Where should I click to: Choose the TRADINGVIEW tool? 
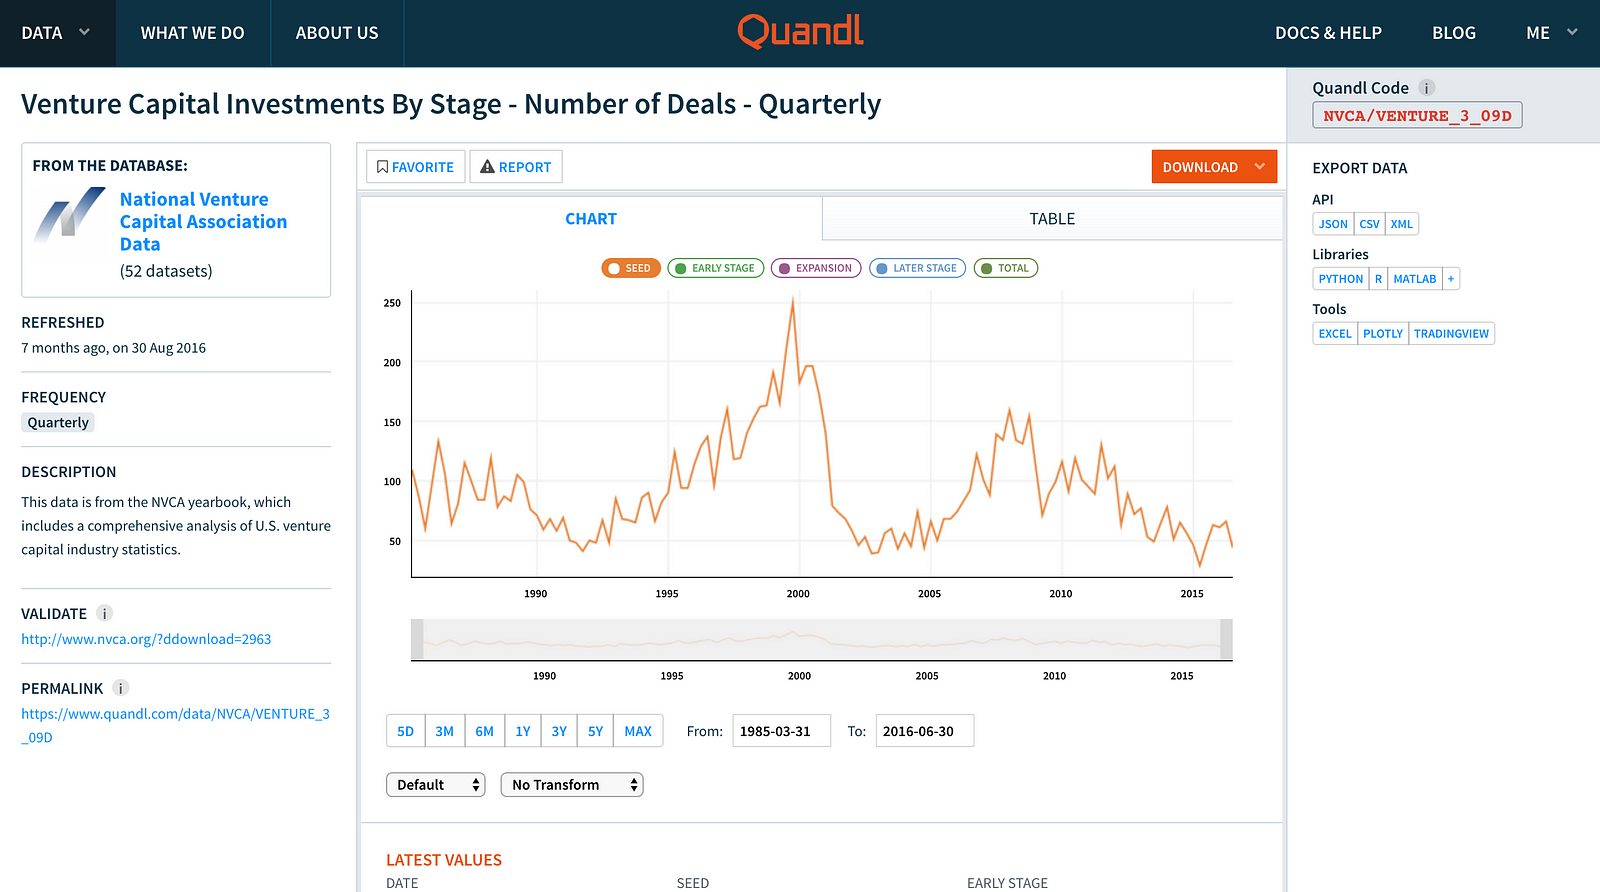1451,334
